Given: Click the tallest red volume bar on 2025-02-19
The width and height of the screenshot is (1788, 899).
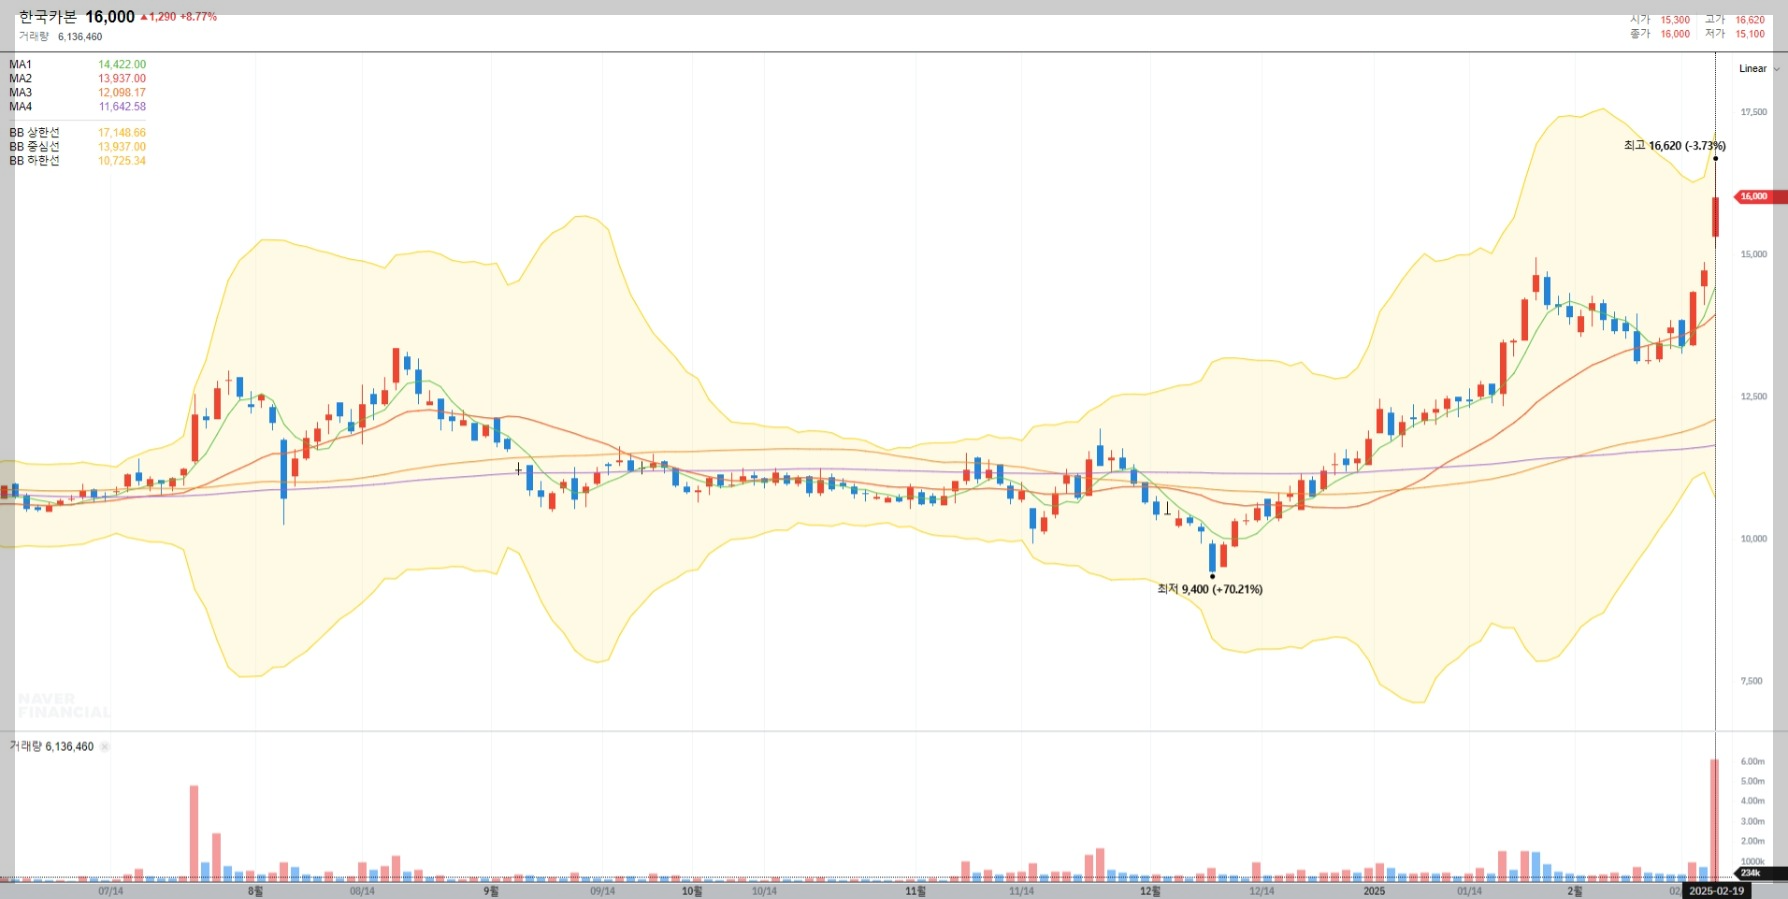Looking at the screenshot, I should pos(1714,820).
